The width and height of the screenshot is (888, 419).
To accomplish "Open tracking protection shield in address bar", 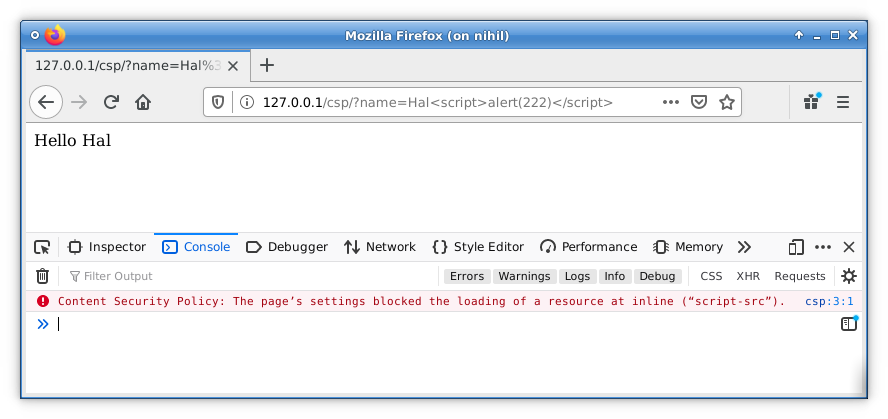I will click(x=218, y=102).
